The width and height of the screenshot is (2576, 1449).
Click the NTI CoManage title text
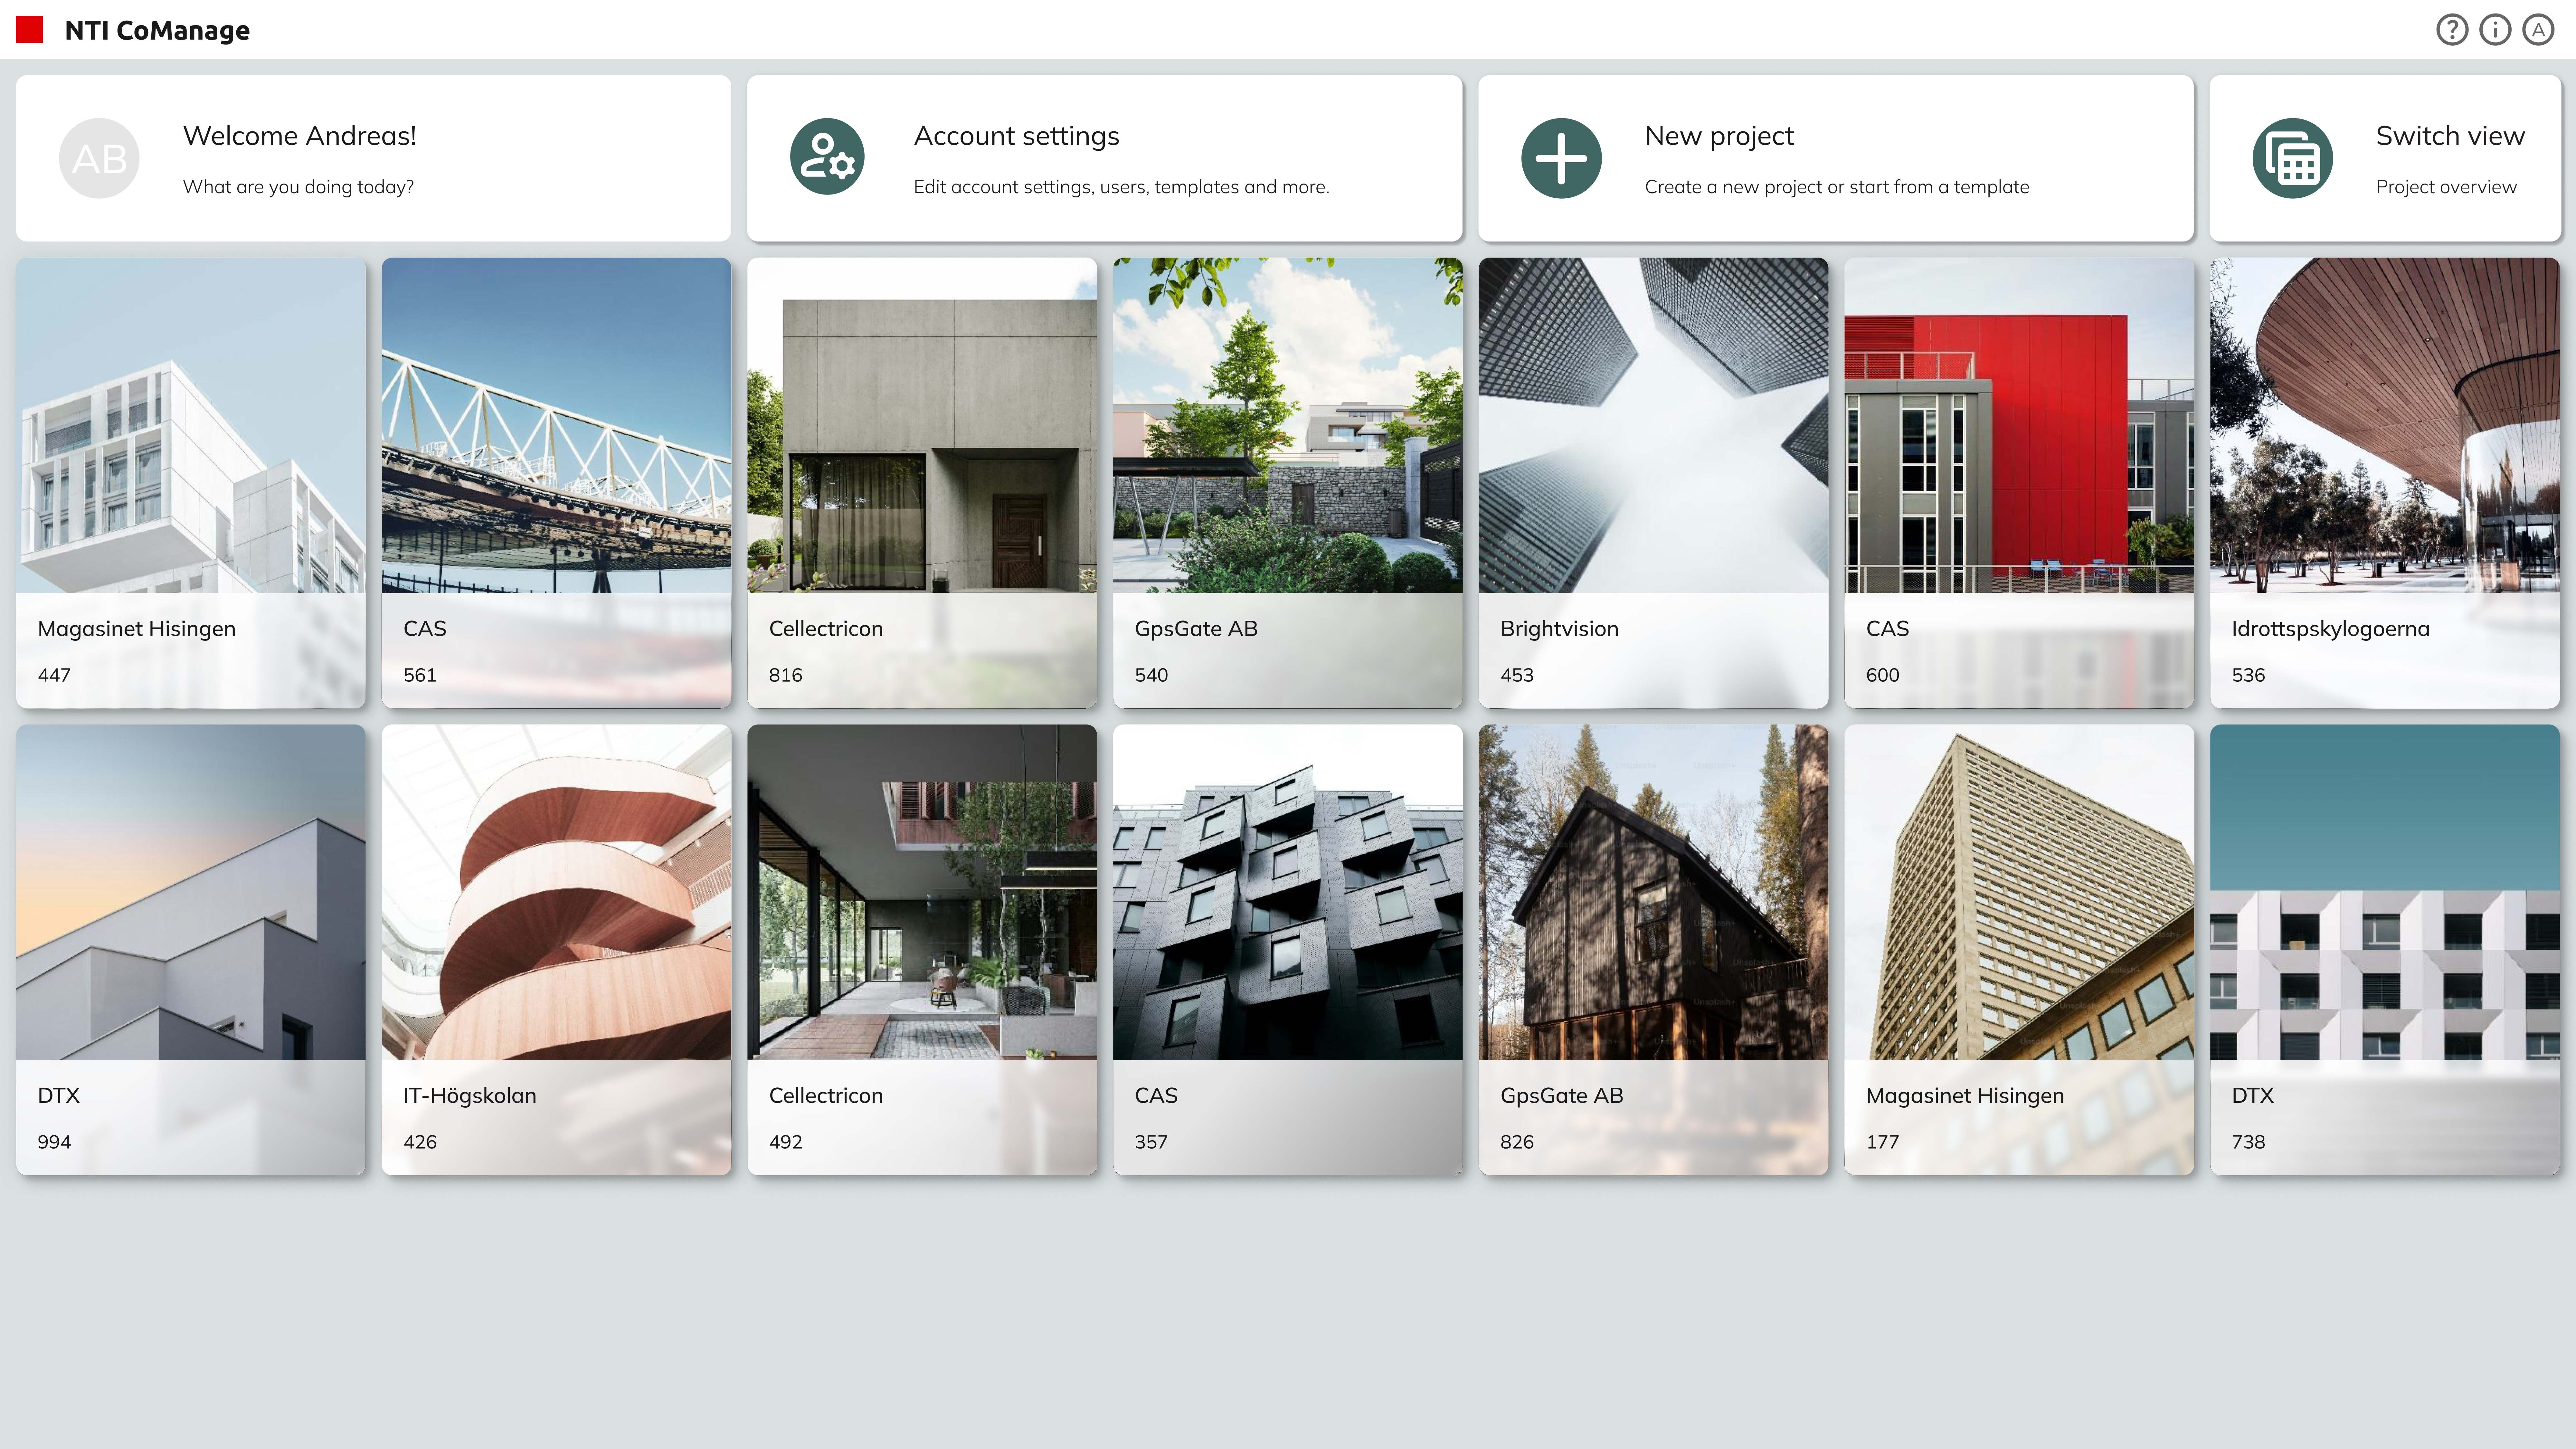157,30
